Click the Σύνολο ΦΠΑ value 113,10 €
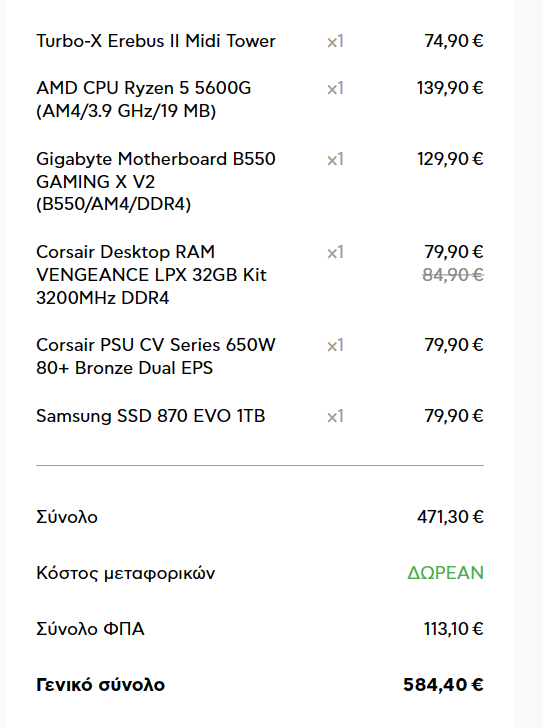Viewport: 543px width, 728px height. [x=453, y=629]
